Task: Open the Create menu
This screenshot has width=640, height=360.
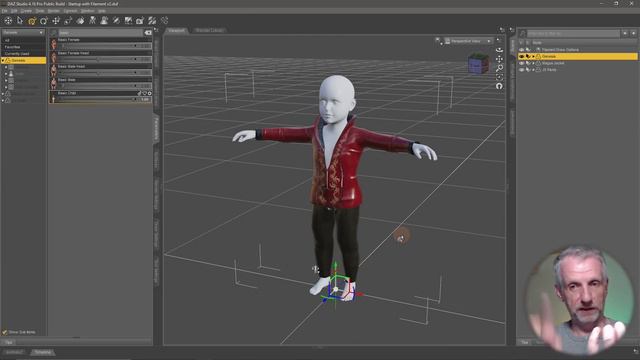Action: tap(26, 11)
